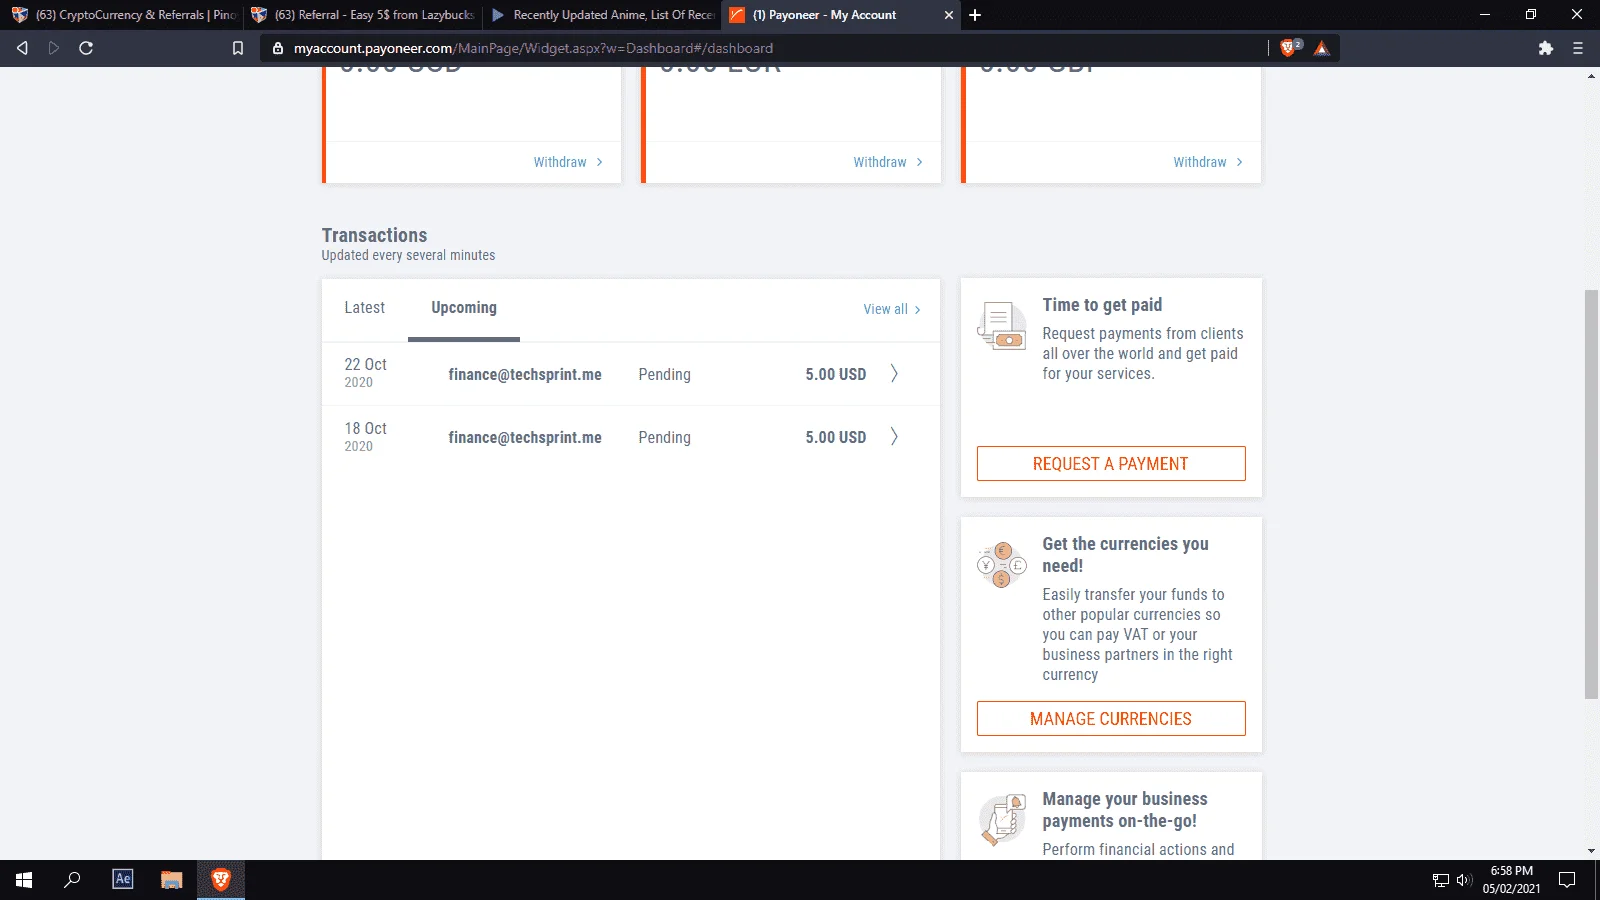Open Brave Rewards triangle icon
The width and height of the screenshot is (1600, 900).
(1322, 48)
